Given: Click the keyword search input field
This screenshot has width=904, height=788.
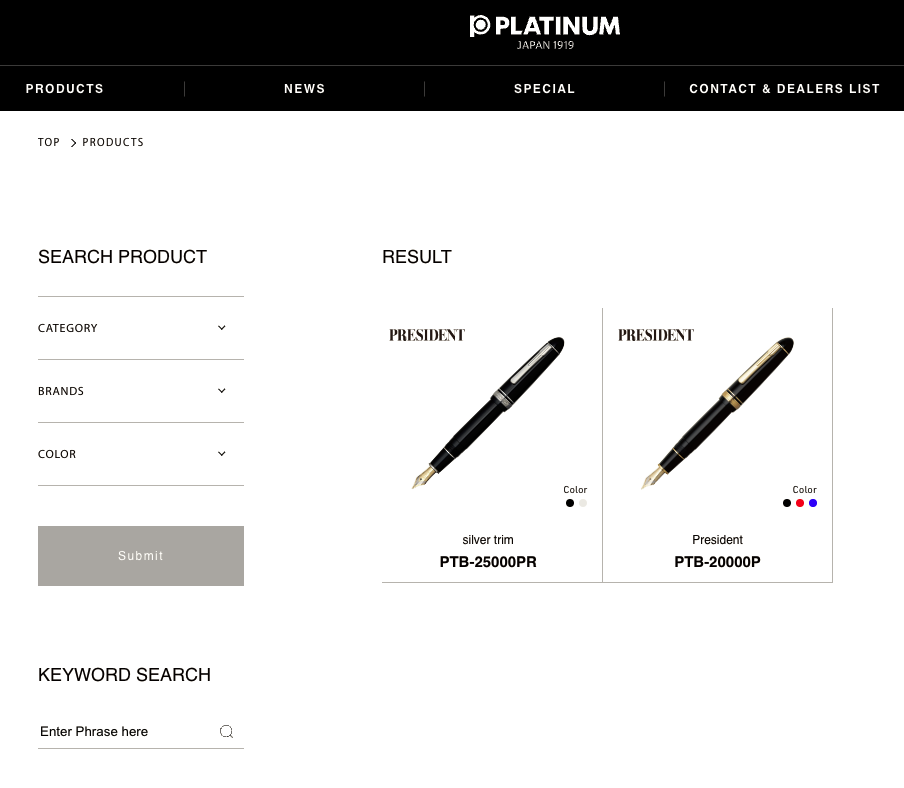Looking at the screenshot, I should (x=125, y=732).
